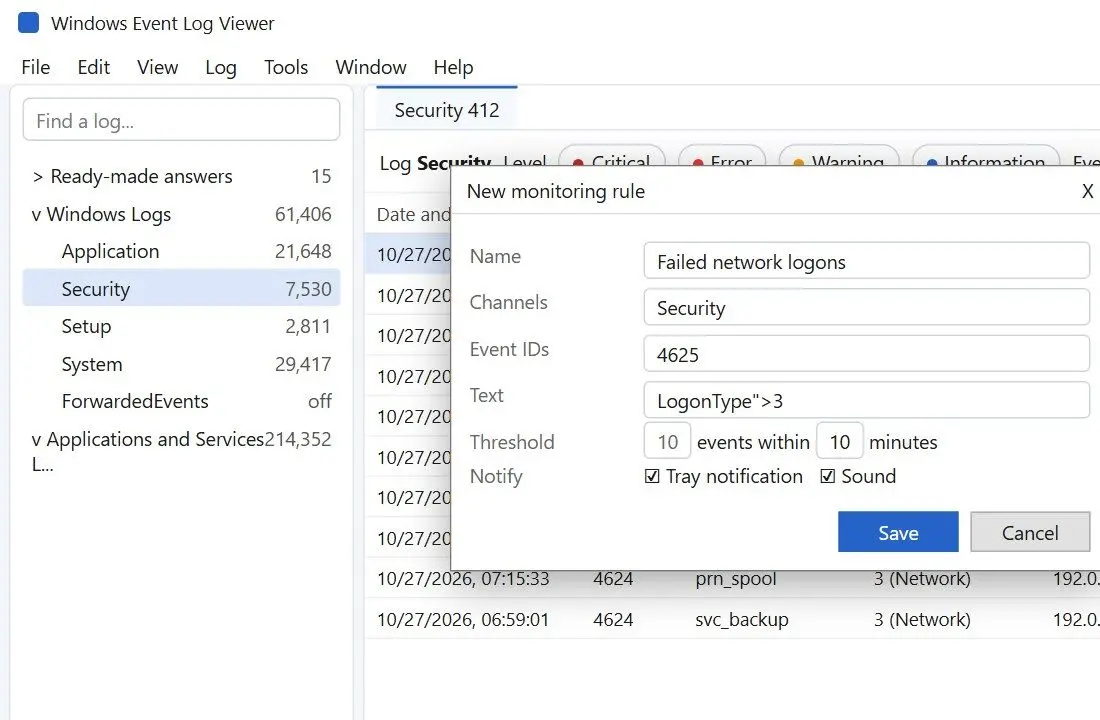Focus the Find a log search box

(181, 120)
